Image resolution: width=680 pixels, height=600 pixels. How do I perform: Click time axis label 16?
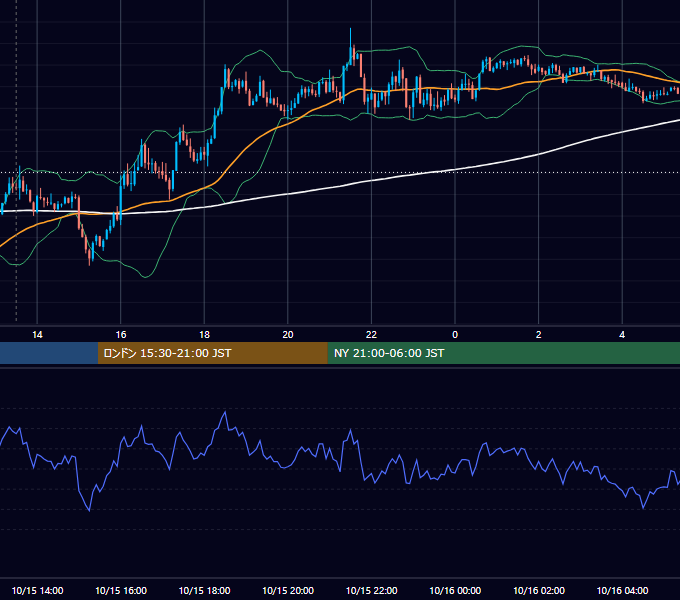click(121, 335)
